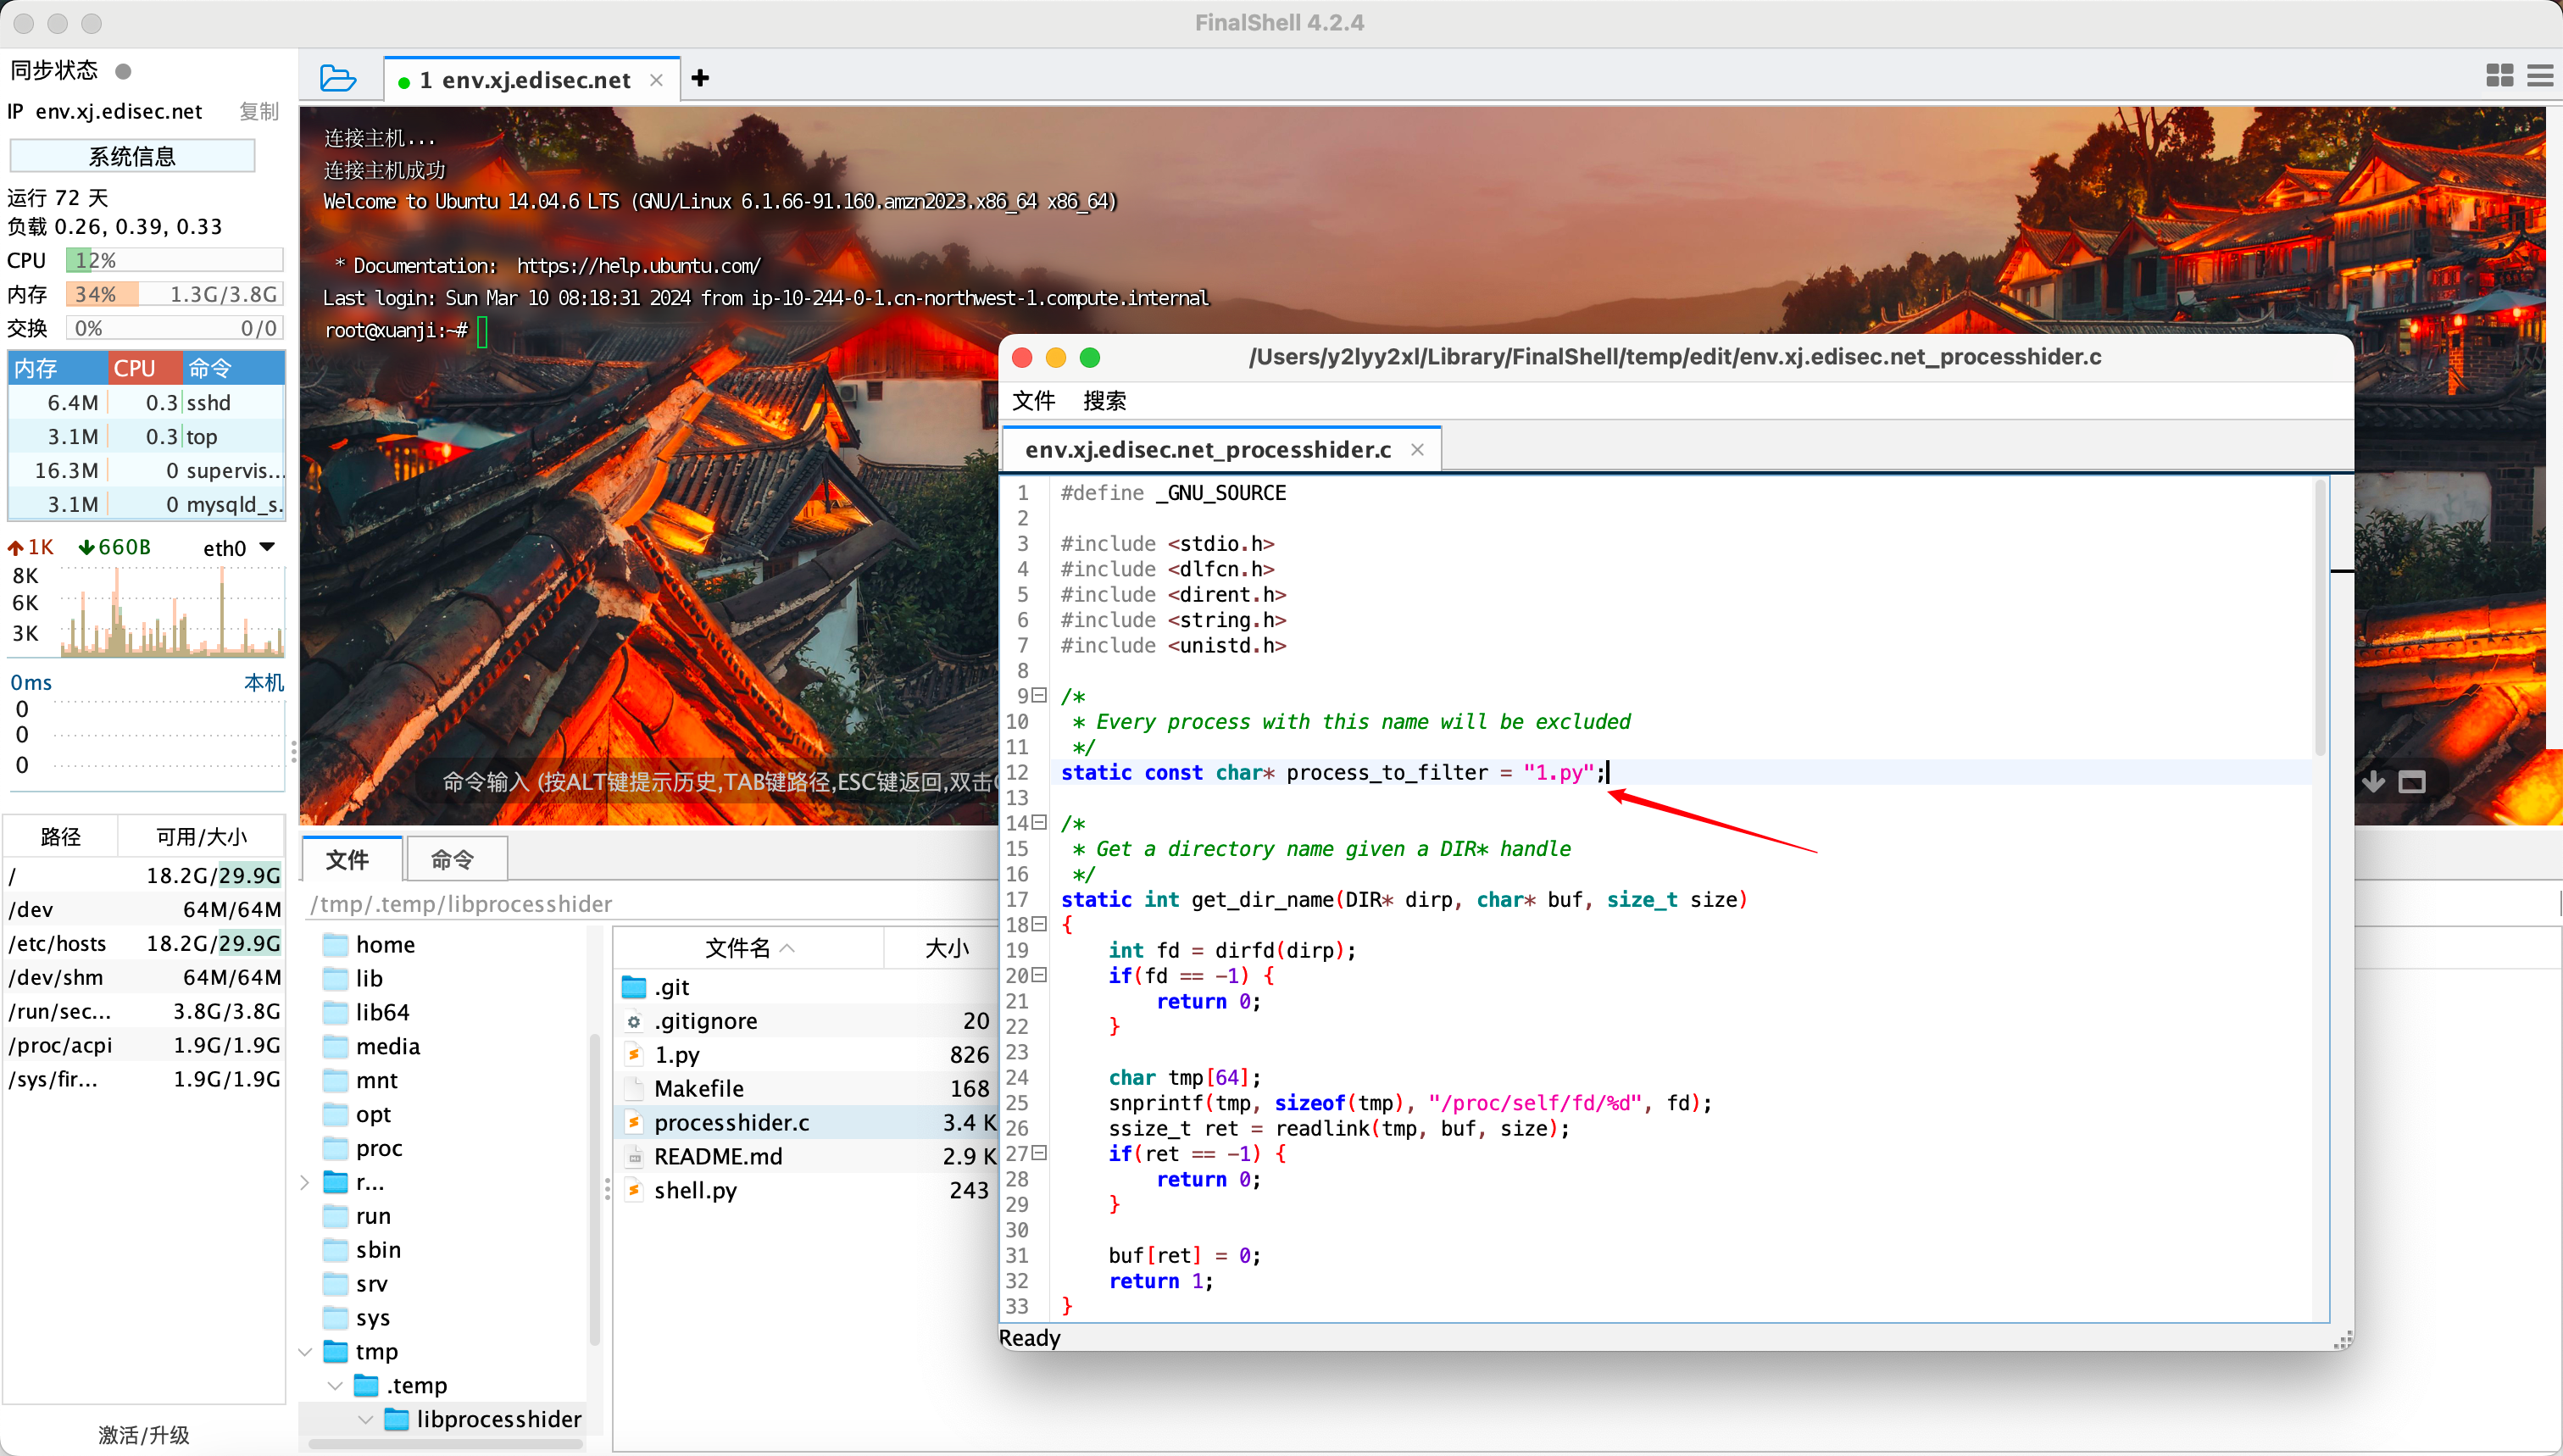Open the editor 文件 menu

(x=1033, y=401)
